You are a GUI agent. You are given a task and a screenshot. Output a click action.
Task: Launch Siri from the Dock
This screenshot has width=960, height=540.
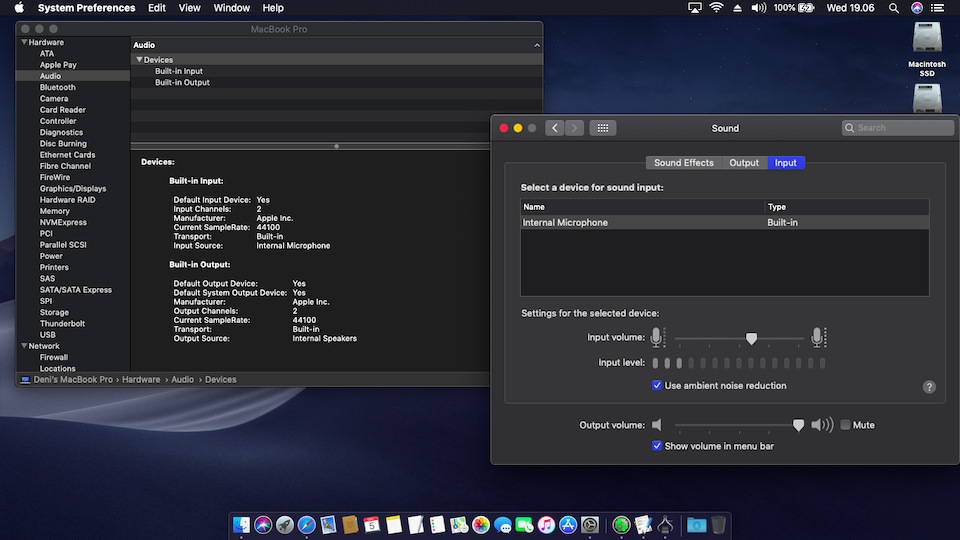click(x=263, y=525)
